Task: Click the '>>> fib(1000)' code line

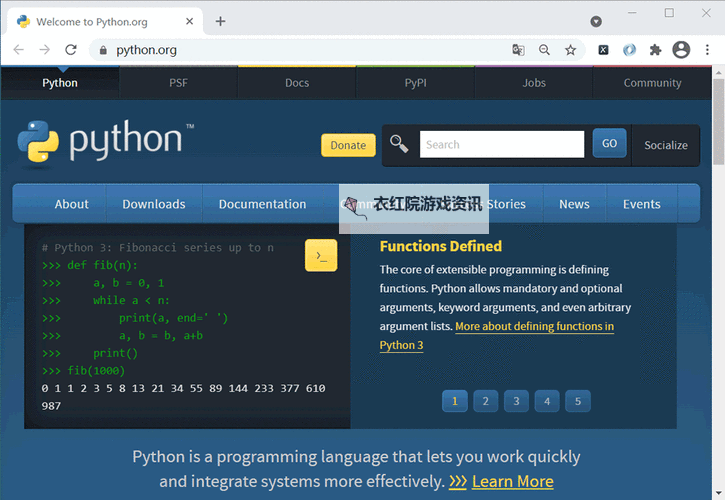Action: [83, 371]
